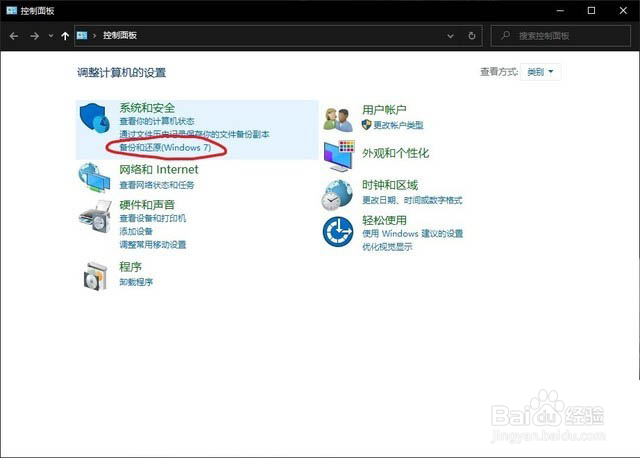
Task: Click 卸载程序 link
Action: [136, 282]
